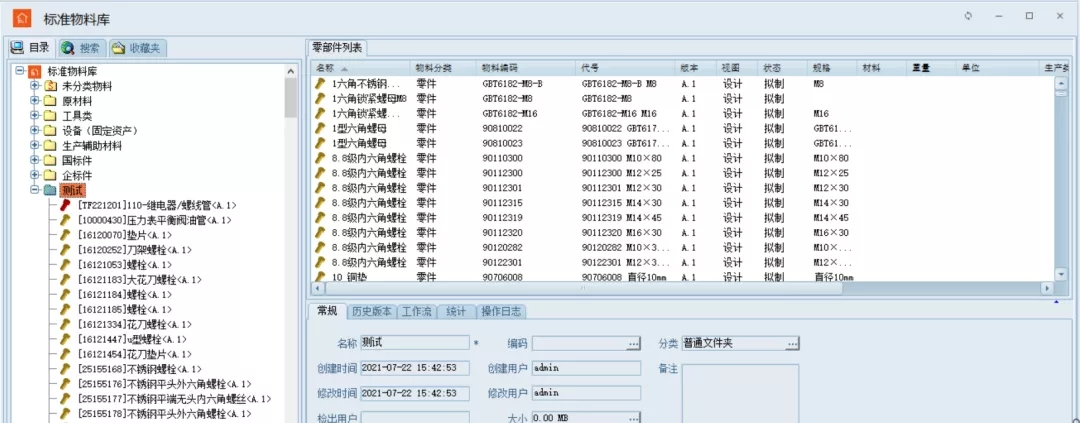Open the 操作日志 tab
This screenshot has width=1080, height=423.
point(500,311)
